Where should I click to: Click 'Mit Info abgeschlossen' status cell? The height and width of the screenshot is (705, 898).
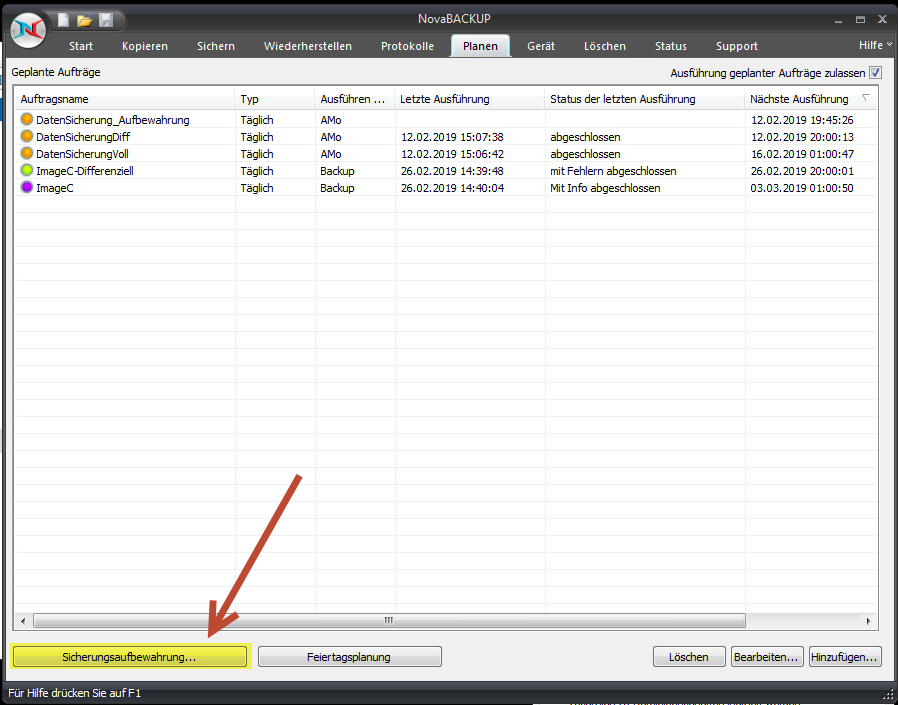(x=605, y=188)
